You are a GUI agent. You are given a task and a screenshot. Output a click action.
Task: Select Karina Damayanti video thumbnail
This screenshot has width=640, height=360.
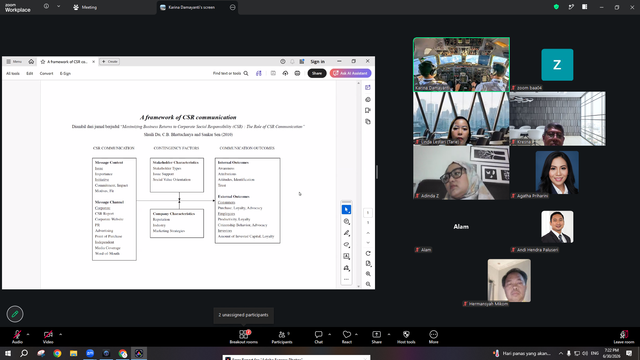pos(461,64)
